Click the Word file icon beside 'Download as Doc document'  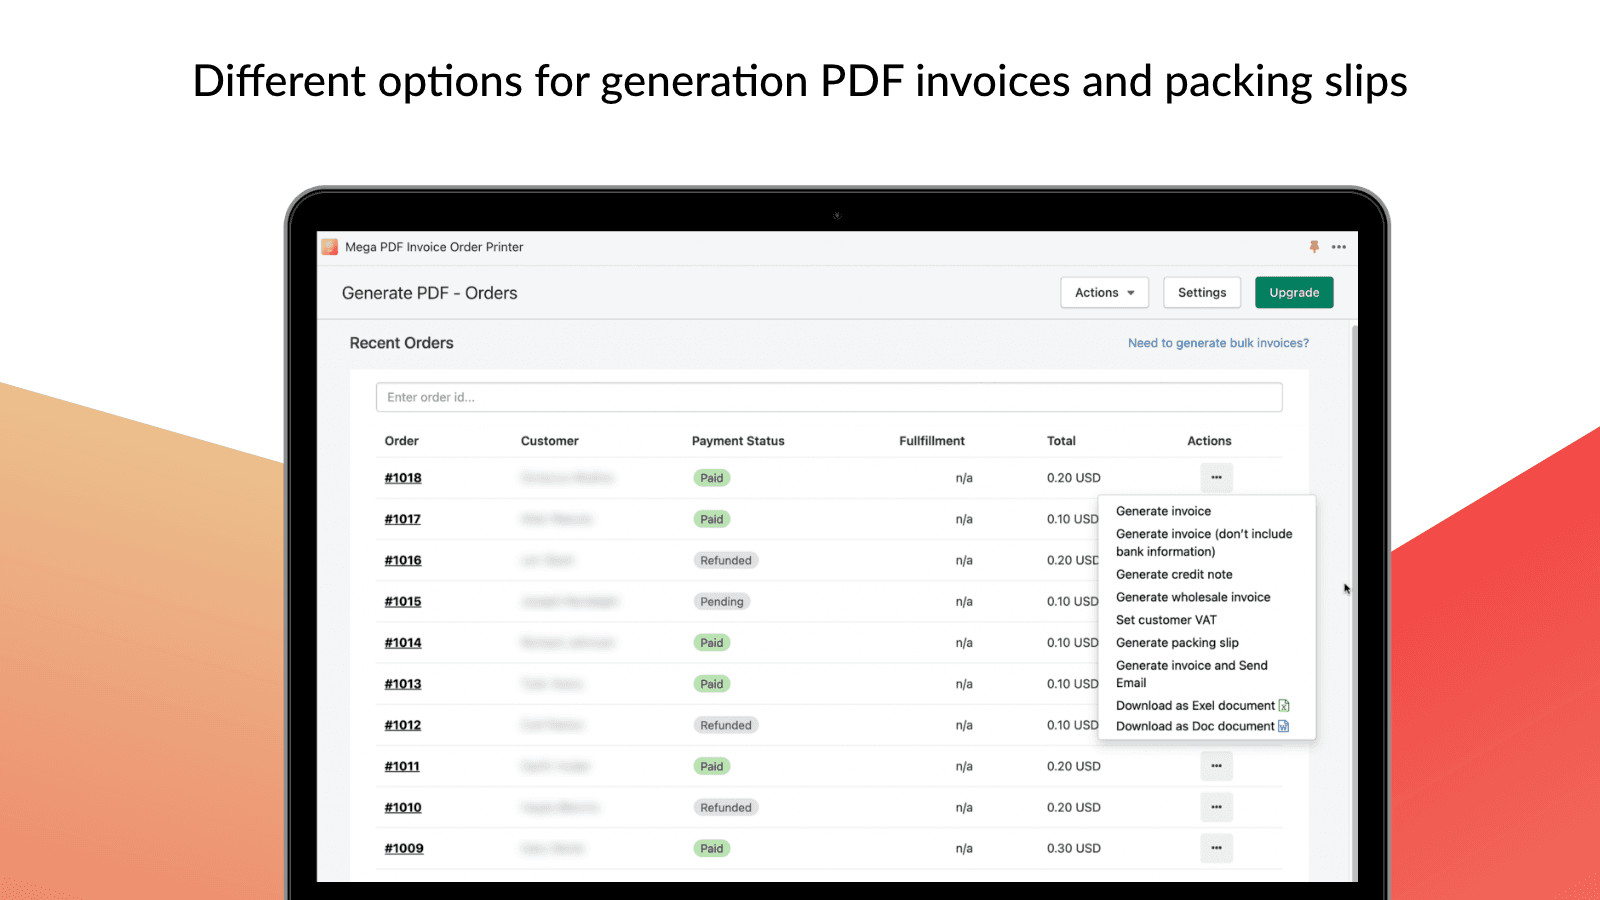[x=1283, y=726]
